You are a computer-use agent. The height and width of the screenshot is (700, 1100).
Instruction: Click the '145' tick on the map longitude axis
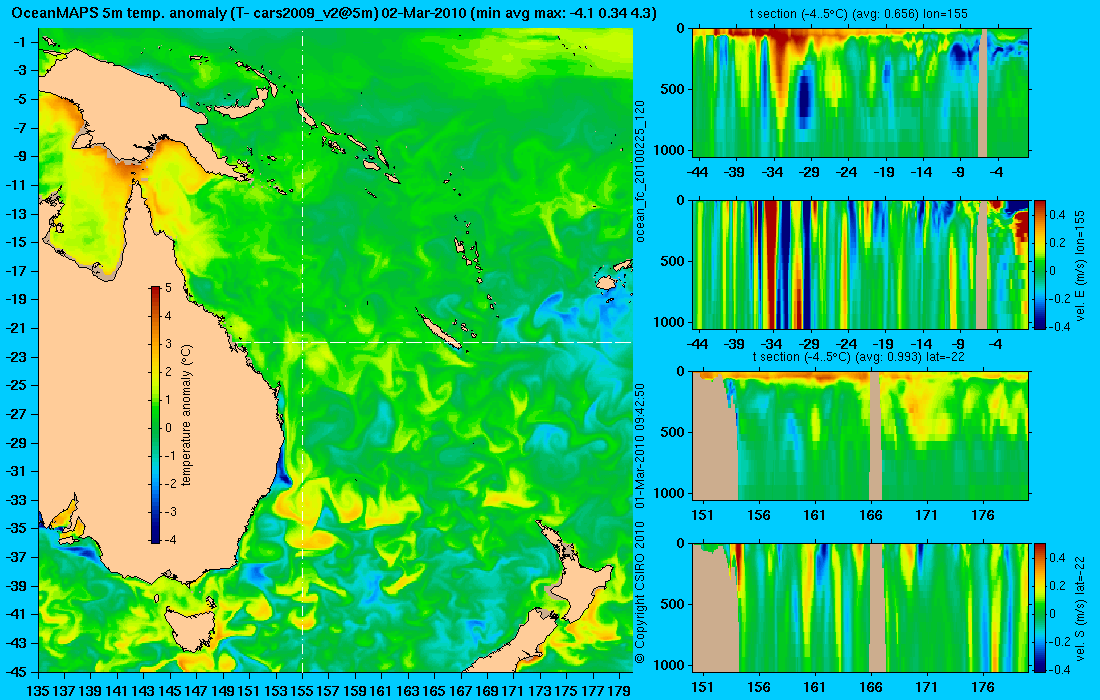[170, 691]
